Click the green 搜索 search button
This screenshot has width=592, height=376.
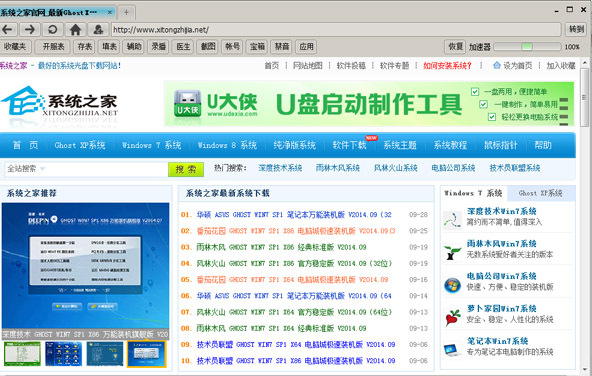click(x=186, y=170)
